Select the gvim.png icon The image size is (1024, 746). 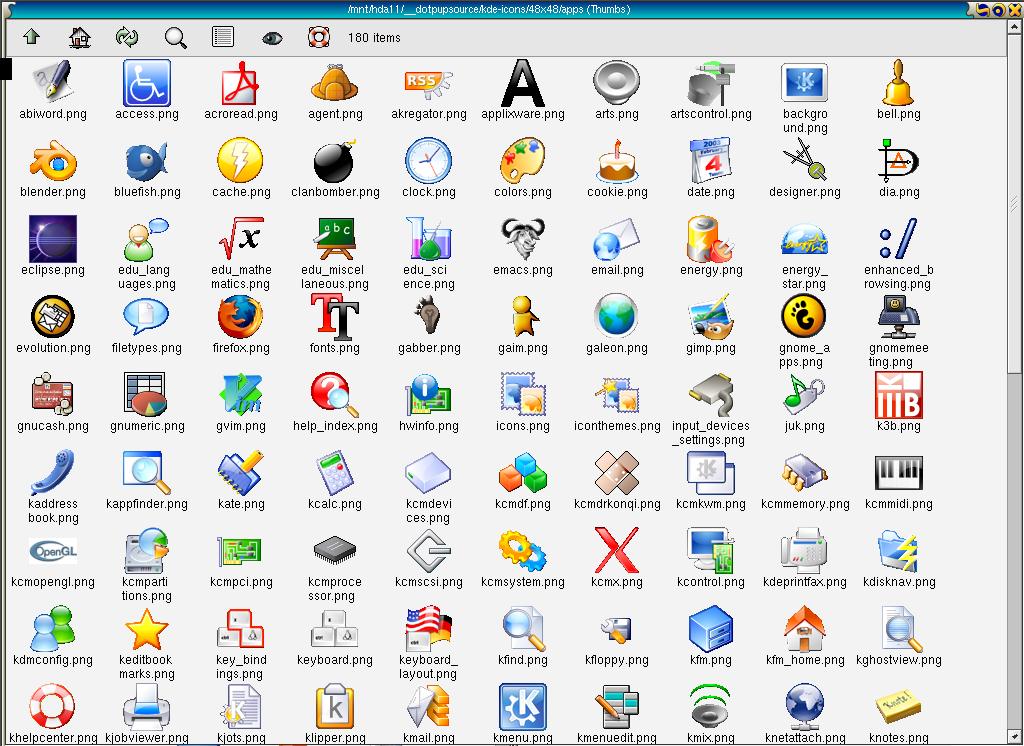click(241, 395)
